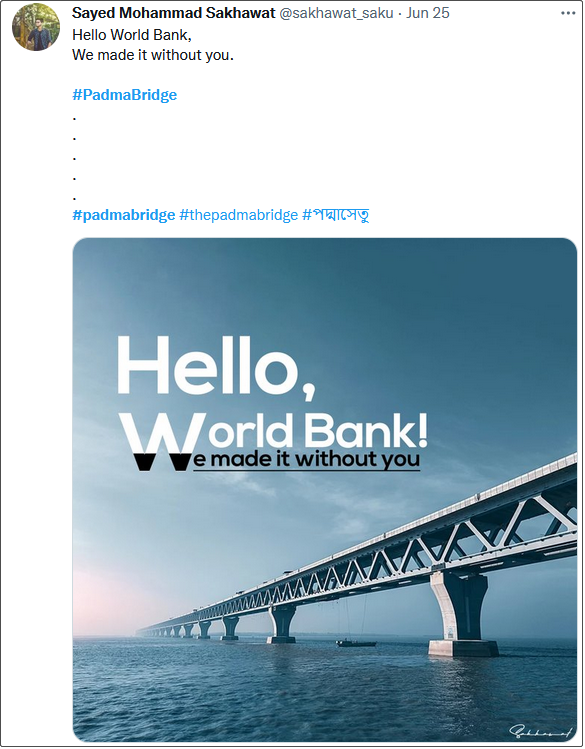Click the tweet line 'Hello World Bank,'
The image size is (585, 749).
(x=132, y=35)
